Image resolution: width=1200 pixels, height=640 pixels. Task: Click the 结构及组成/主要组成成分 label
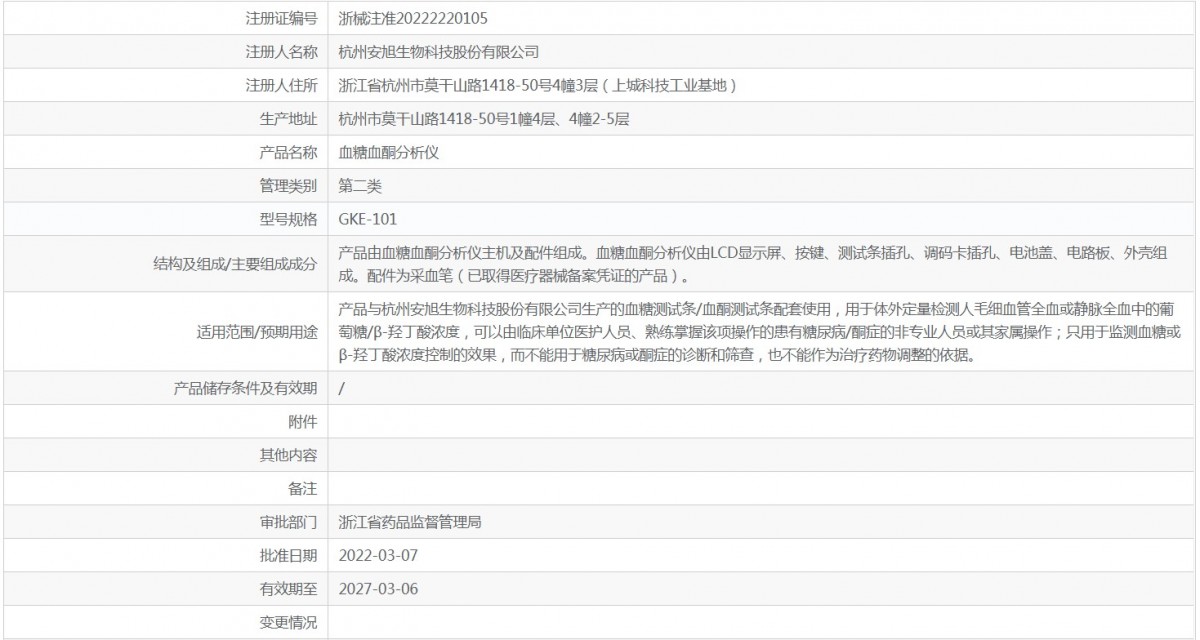(235, 264)
